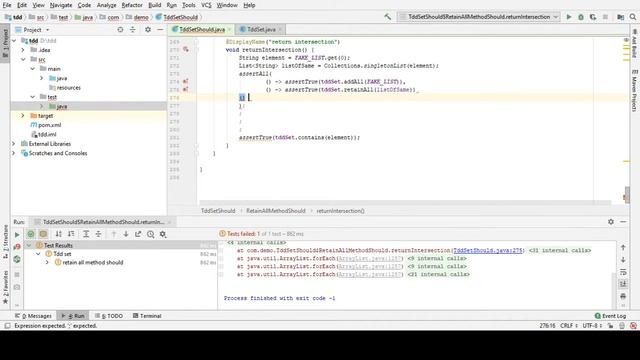
Task: Click the Stop button in main toolbar
Action: 605,17
